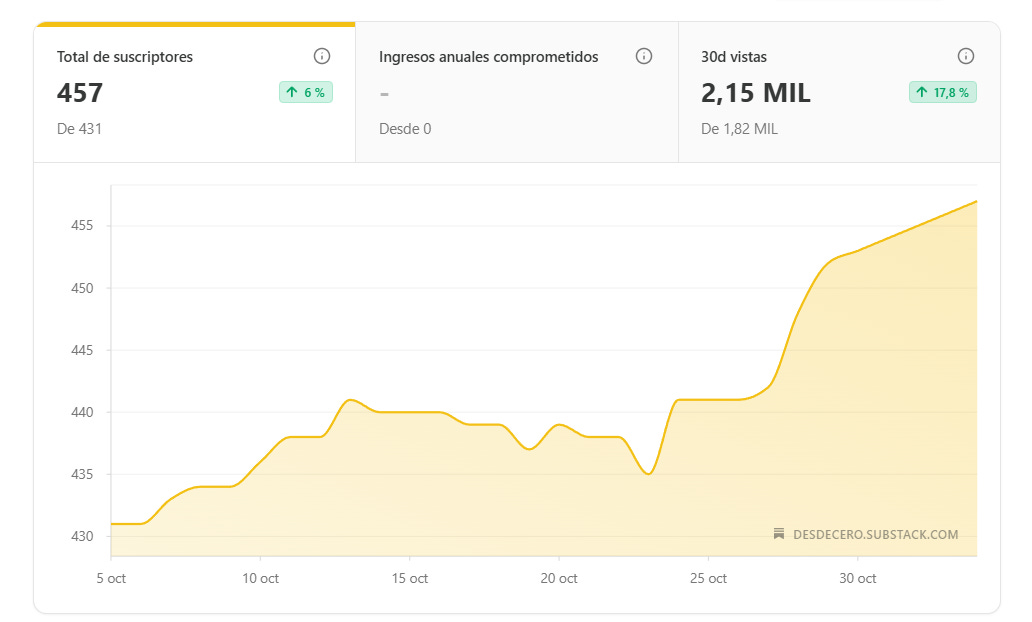
Task: Click the 445 y-axis label
Action: tap(82, 350)
